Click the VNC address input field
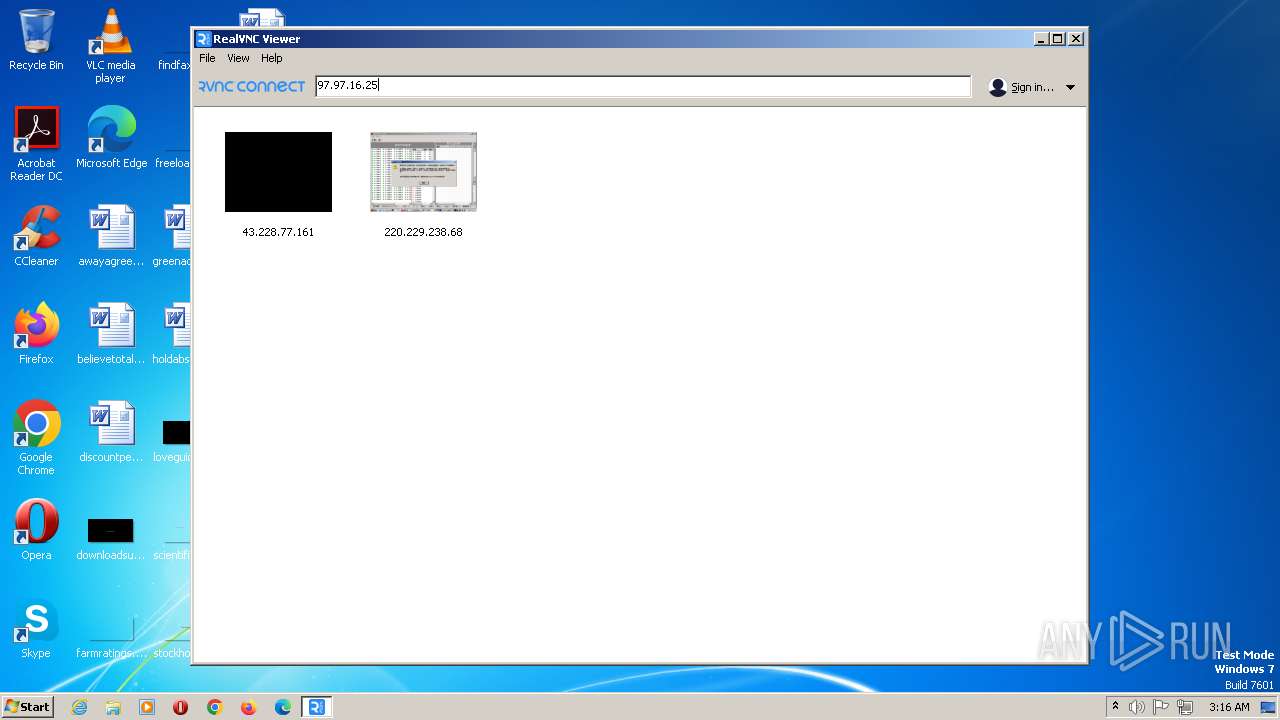 coord(642,86)
